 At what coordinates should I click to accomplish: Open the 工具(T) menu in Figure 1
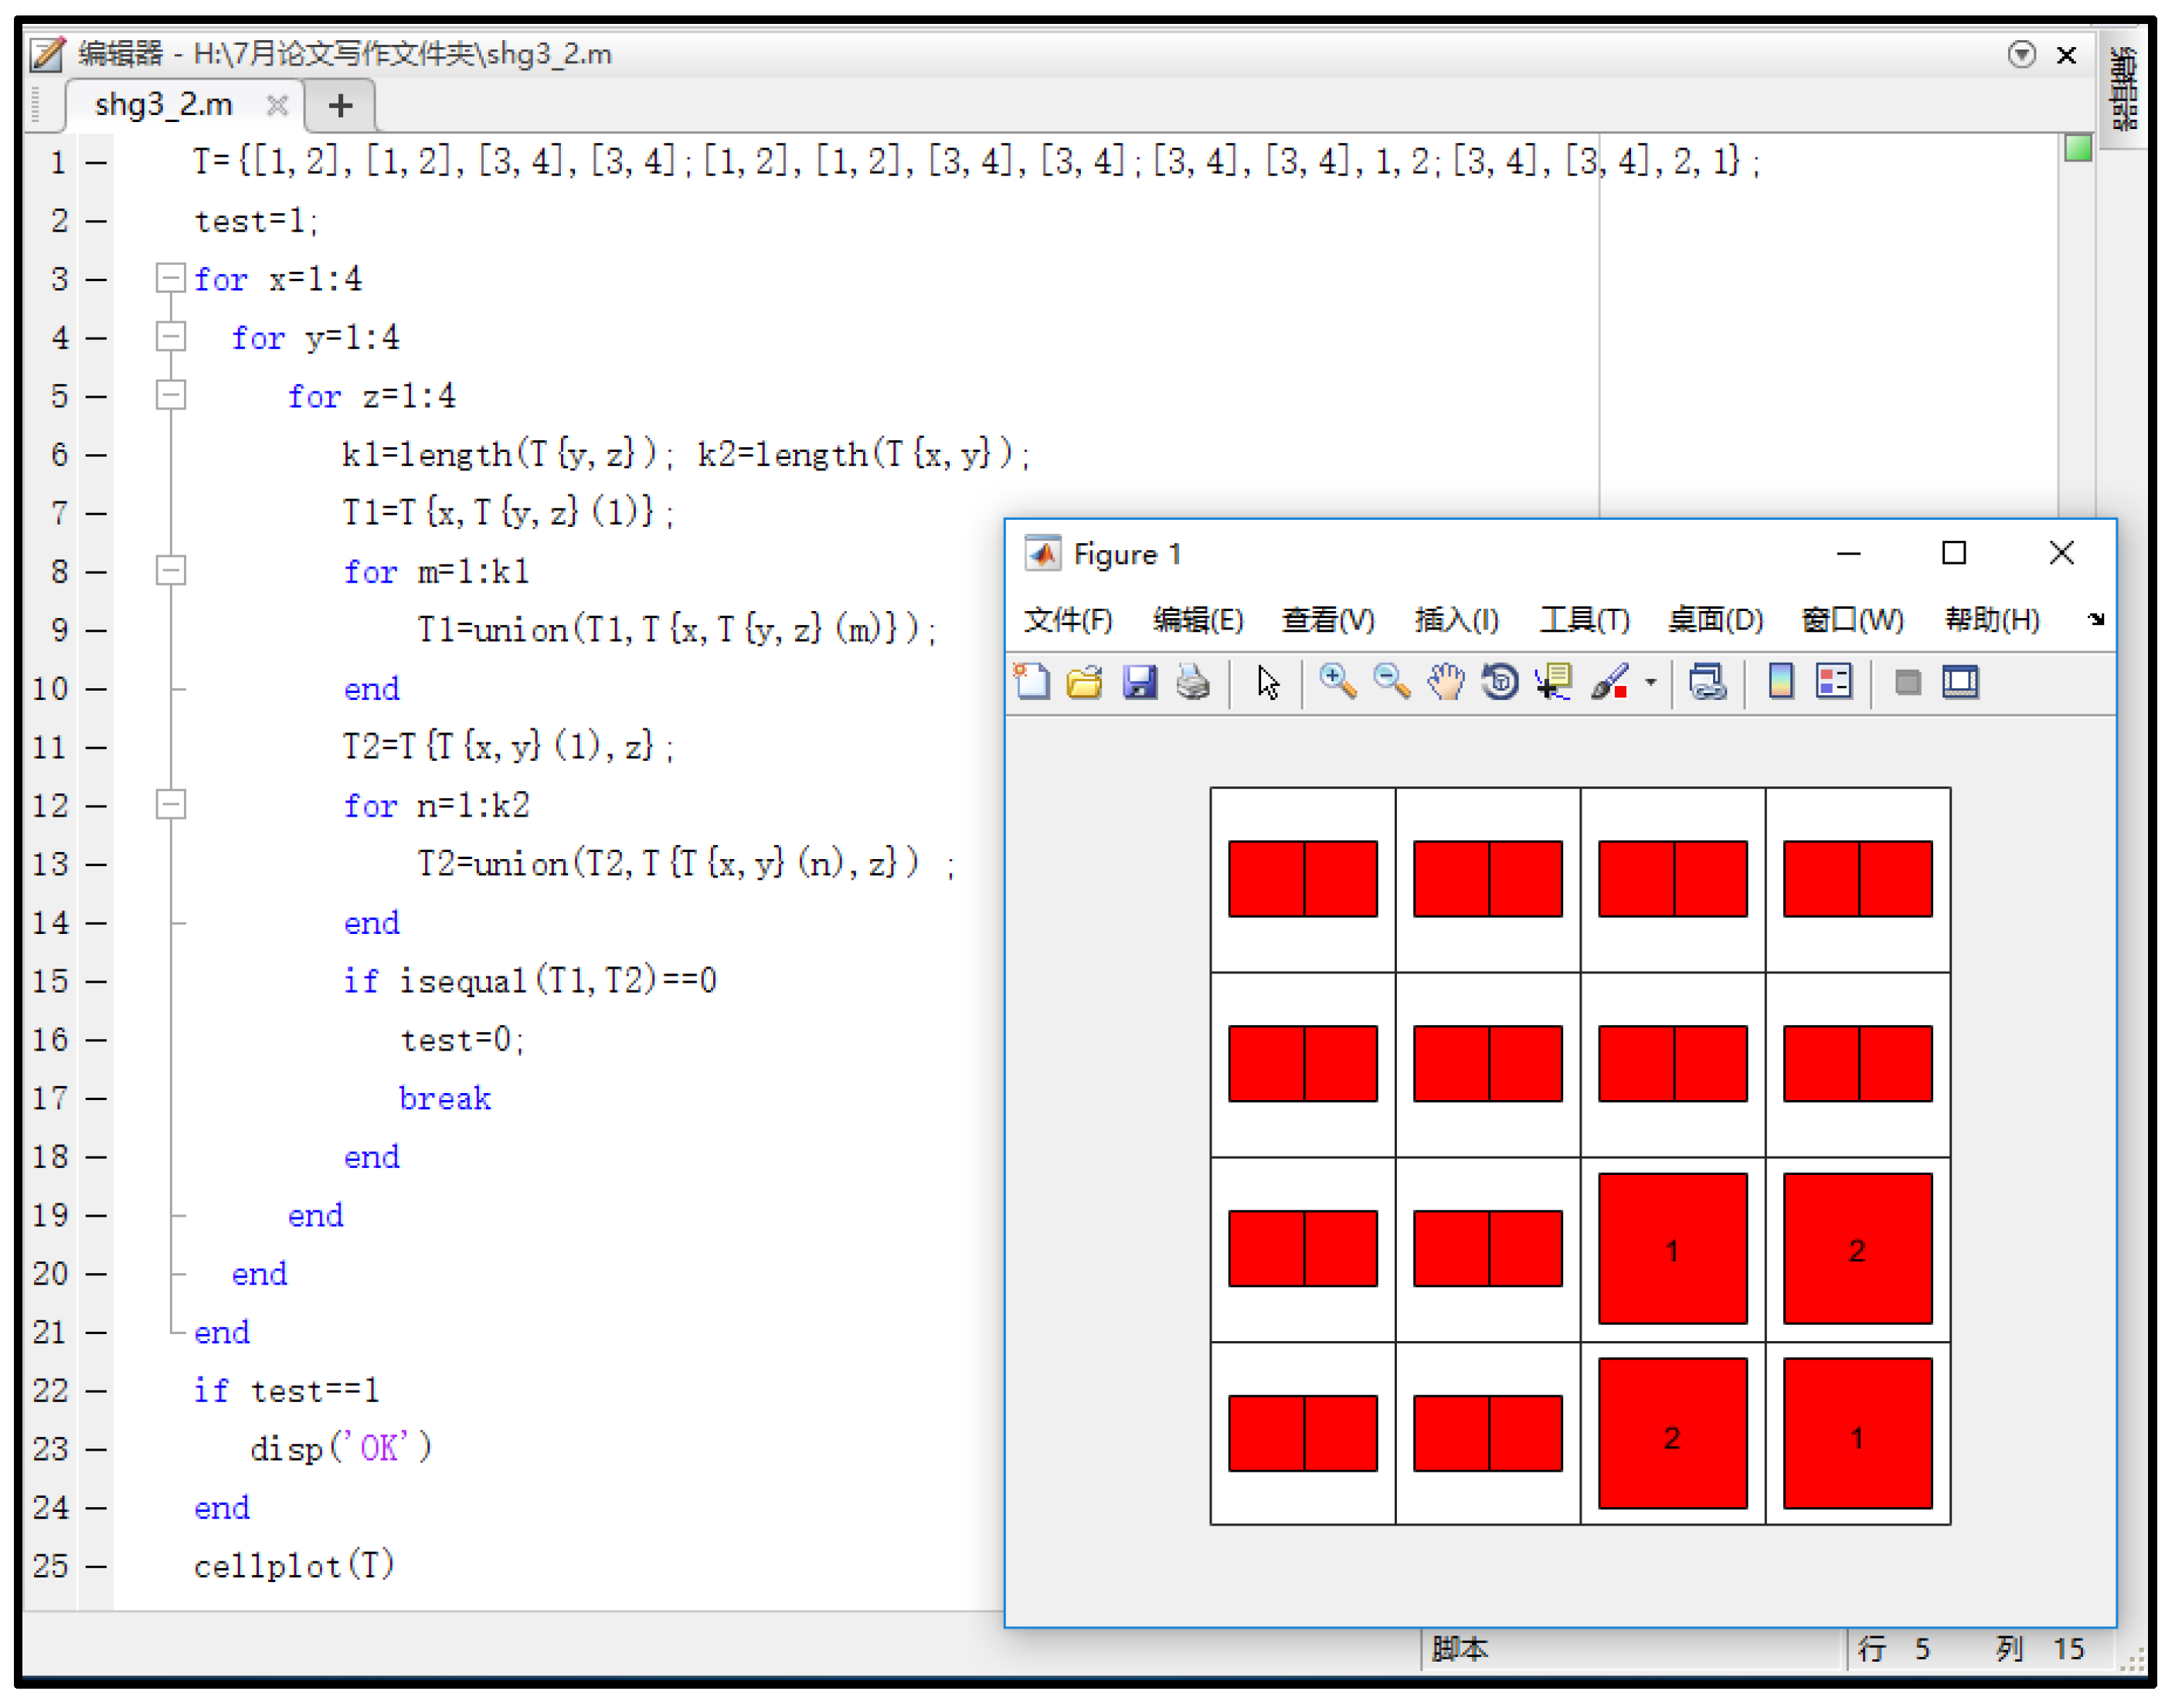point(1584,620)
